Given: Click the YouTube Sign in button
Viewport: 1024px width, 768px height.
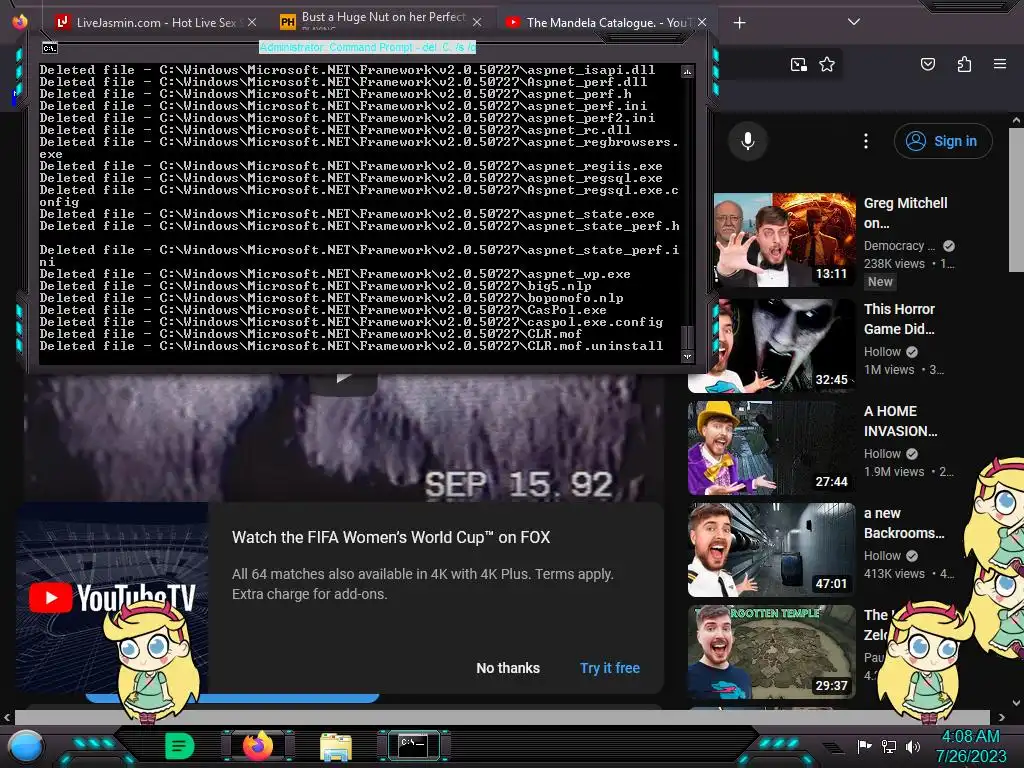Looking at the screenshot, I should click(x=943, y=141).
